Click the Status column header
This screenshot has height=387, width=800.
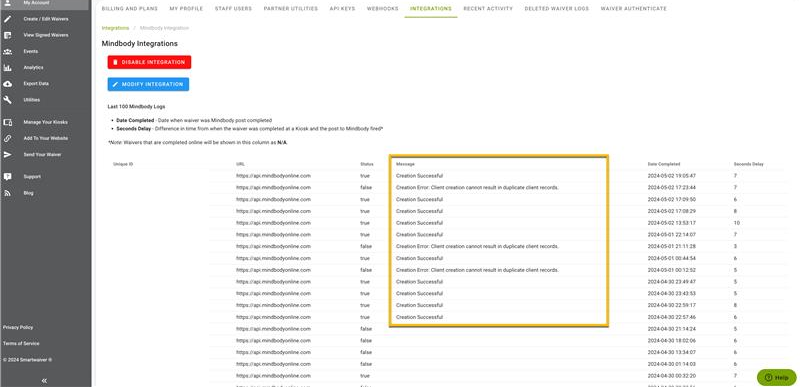tap(367, 164)
